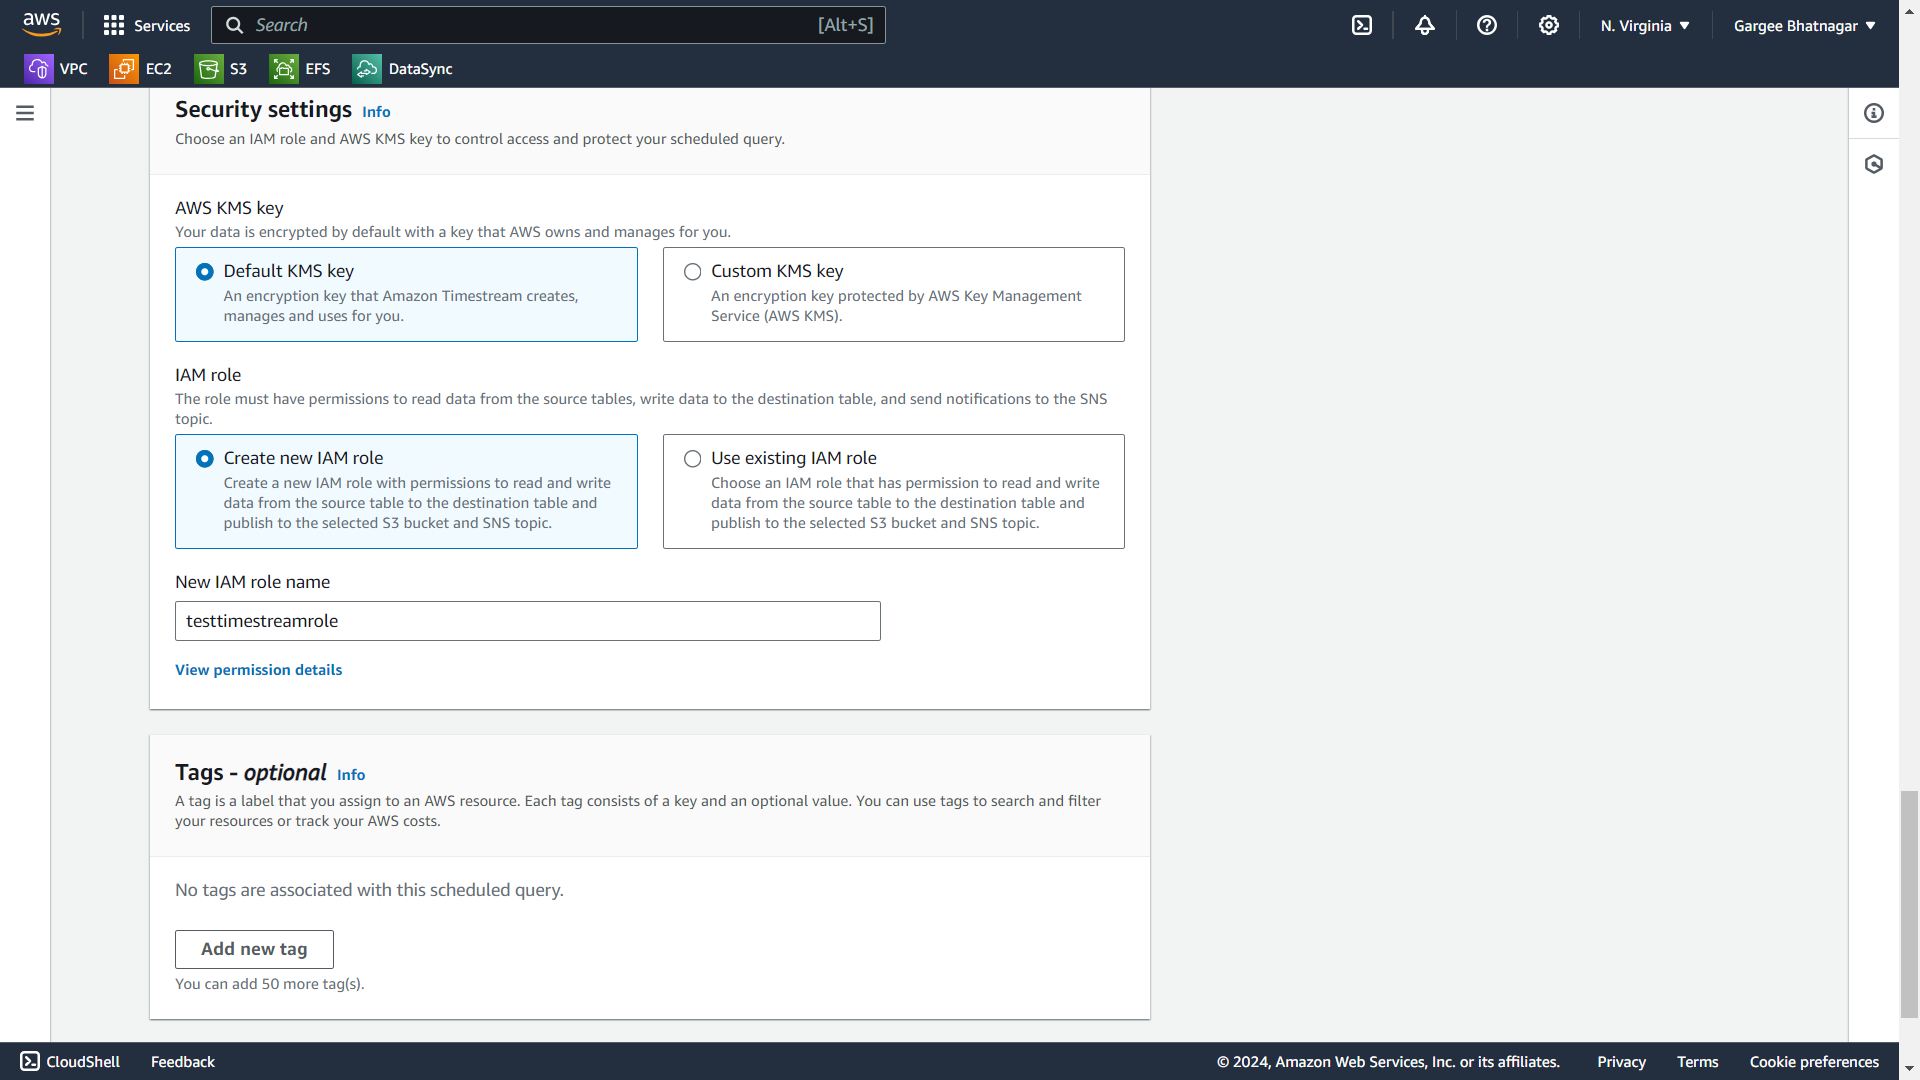The height and width of the screenshot is (1080, 1920).
Task: Open the CloudShell icon in top bar
Action: (1362, 25)
